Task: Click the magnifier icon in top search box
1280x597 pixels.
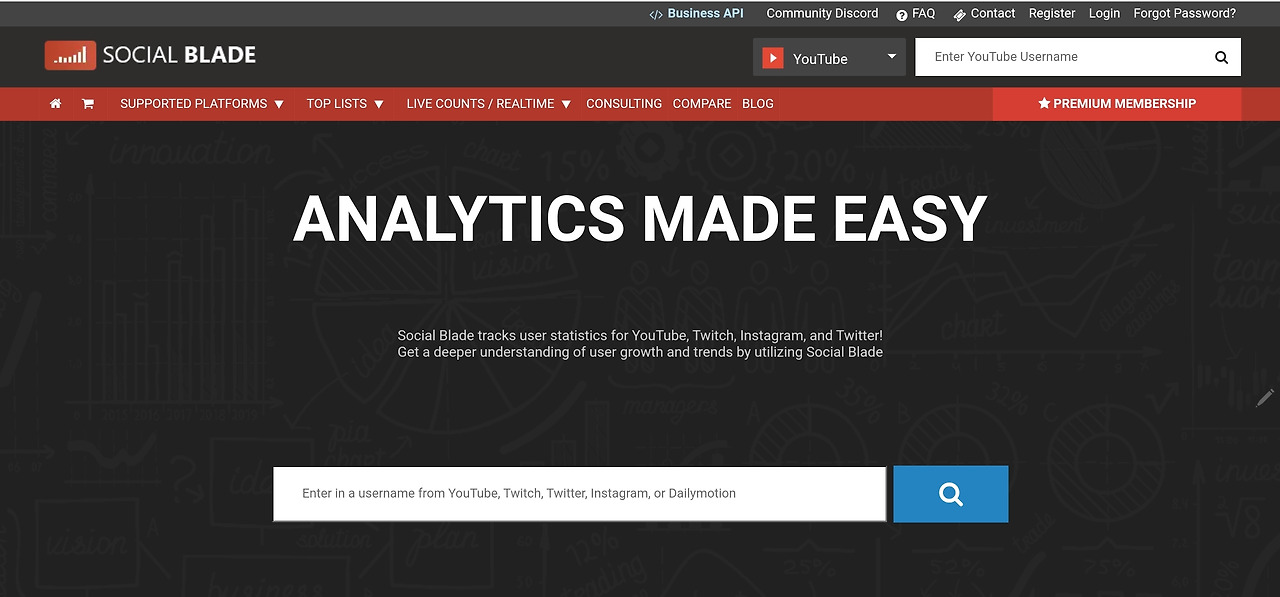Action: tap(1221, 57)
